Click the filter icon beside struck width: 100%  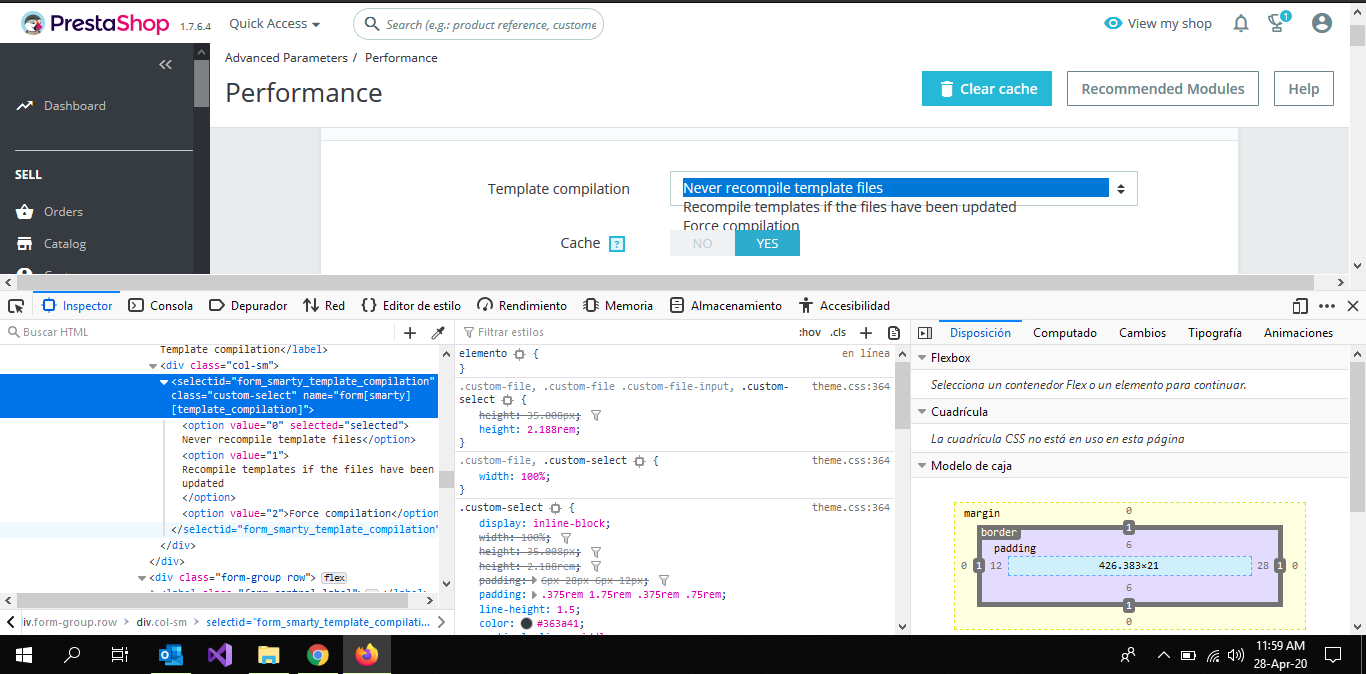pos(568,538)
